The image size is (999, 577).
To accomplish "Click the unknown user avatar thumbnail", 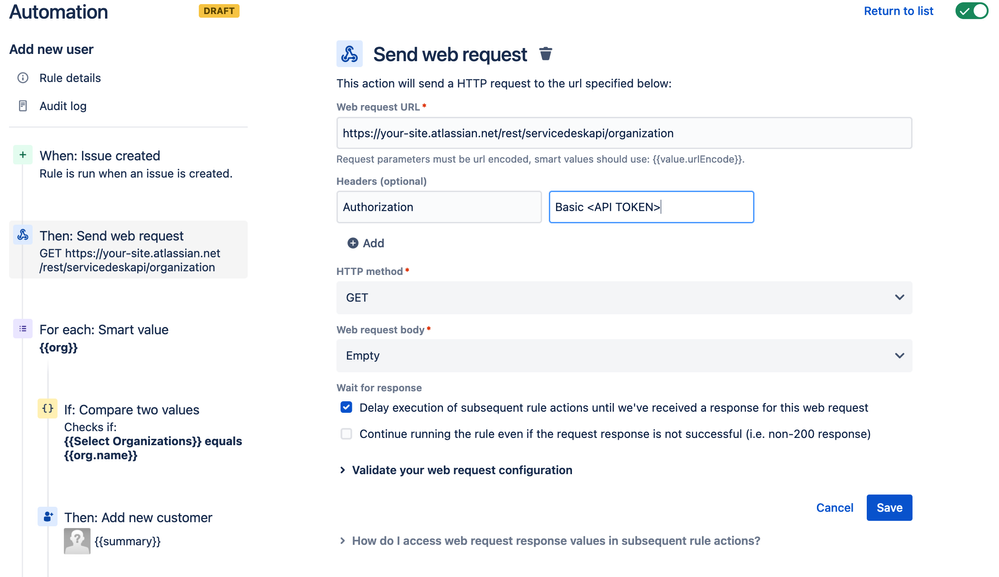I will [77, 541].
